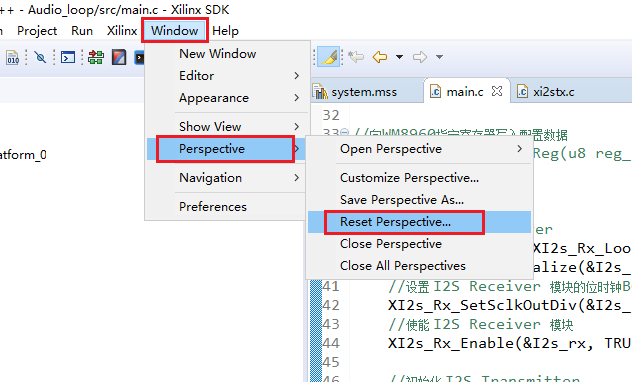Image resolution: width=632 pixels, height=382 pixels.
Task: Click the yellow back navigation arrow
Action: click(380, 57)
